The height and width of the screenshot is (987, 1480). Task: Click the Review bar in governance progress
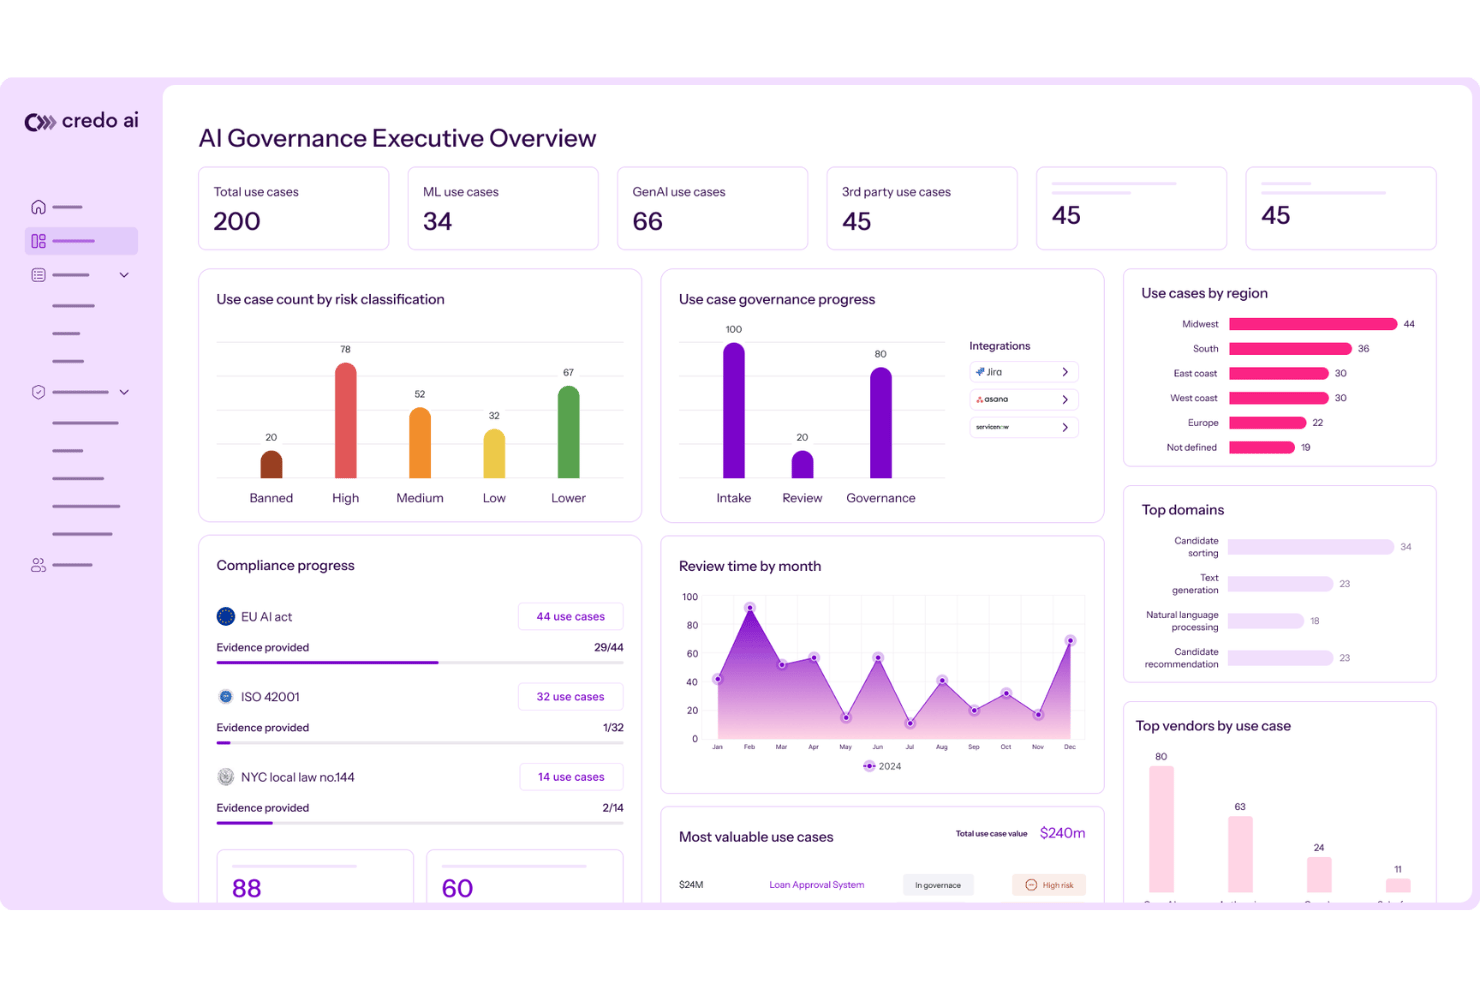pyautogui.click(x=802, y=465)
